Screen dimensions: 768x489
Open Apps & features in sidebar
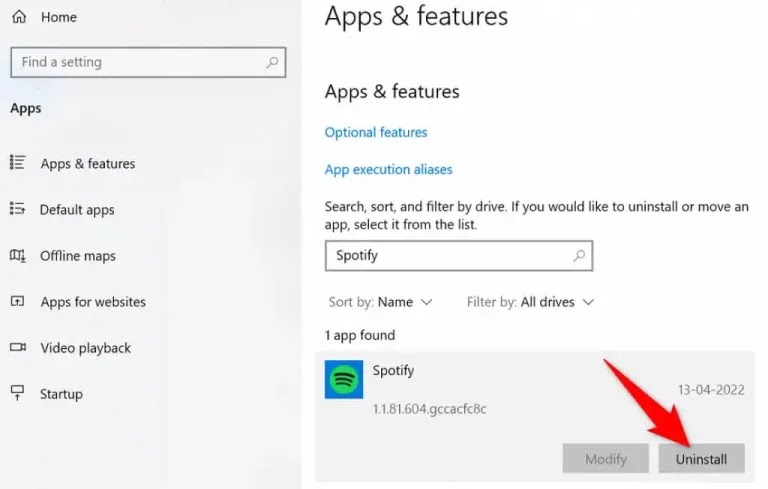[x=88, y=164]
